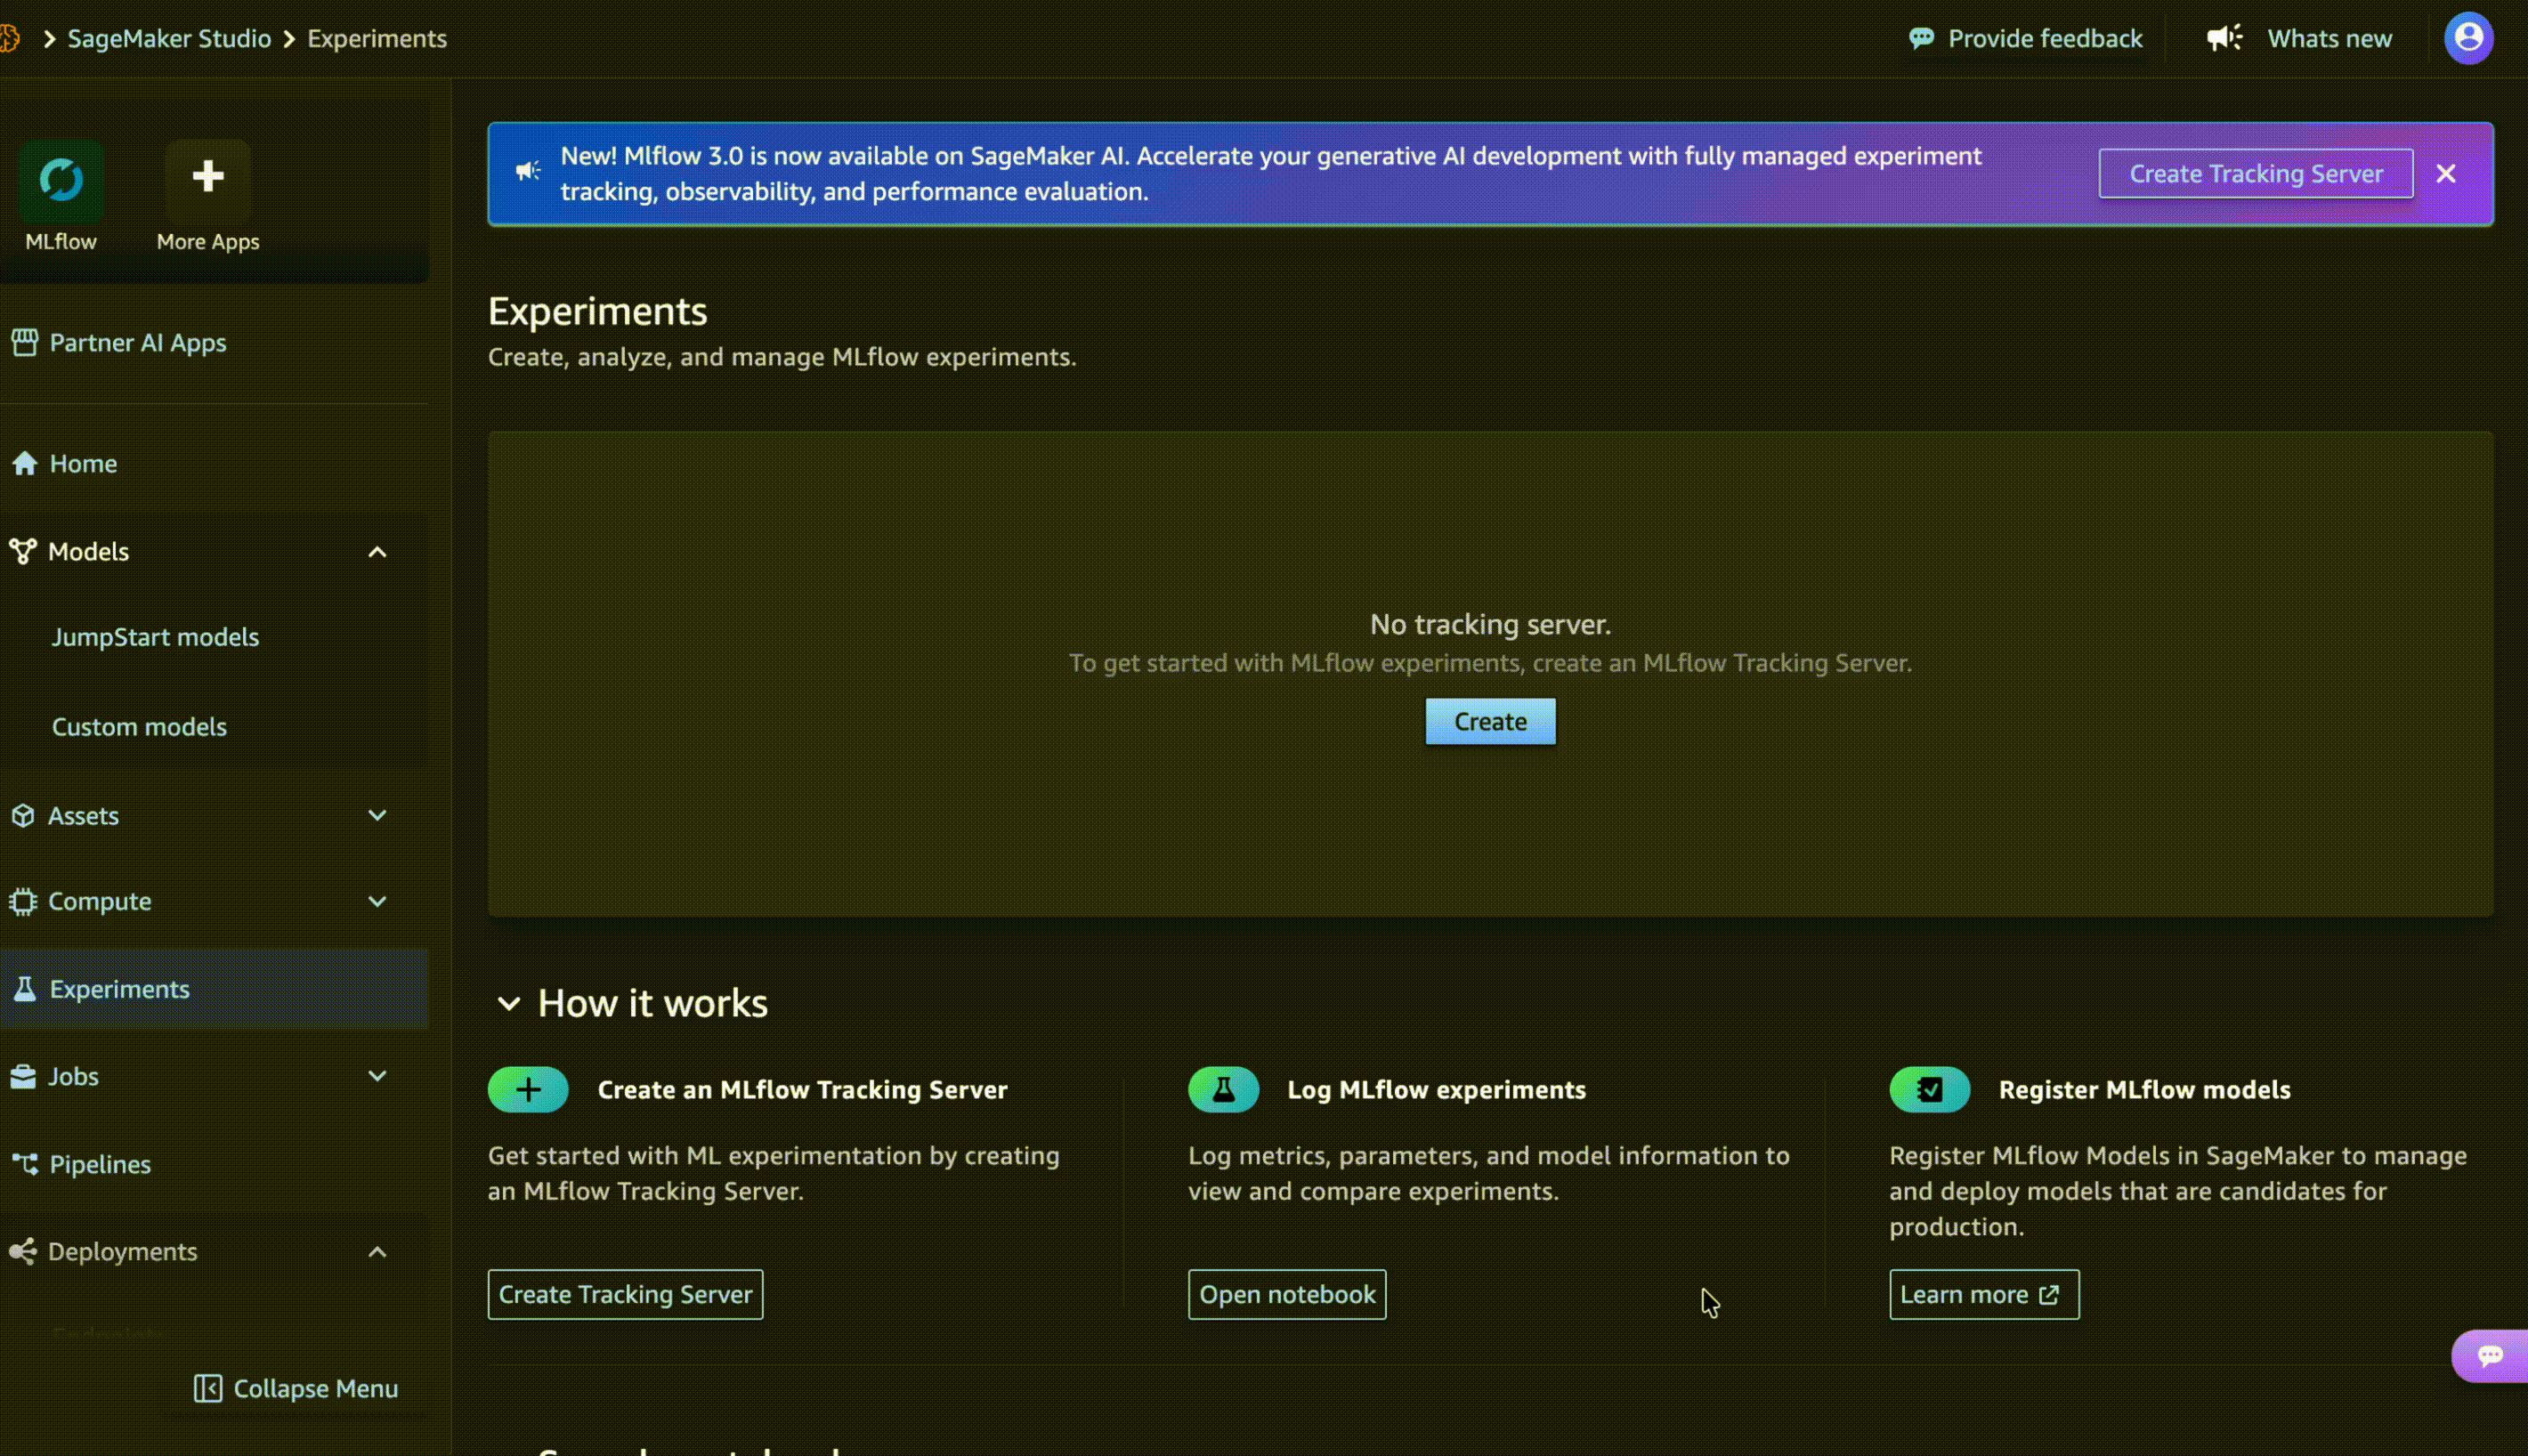Click the Home house icon
Image resolution: width=2528 pixels, height=1456 pixels.
coord(25,463)
